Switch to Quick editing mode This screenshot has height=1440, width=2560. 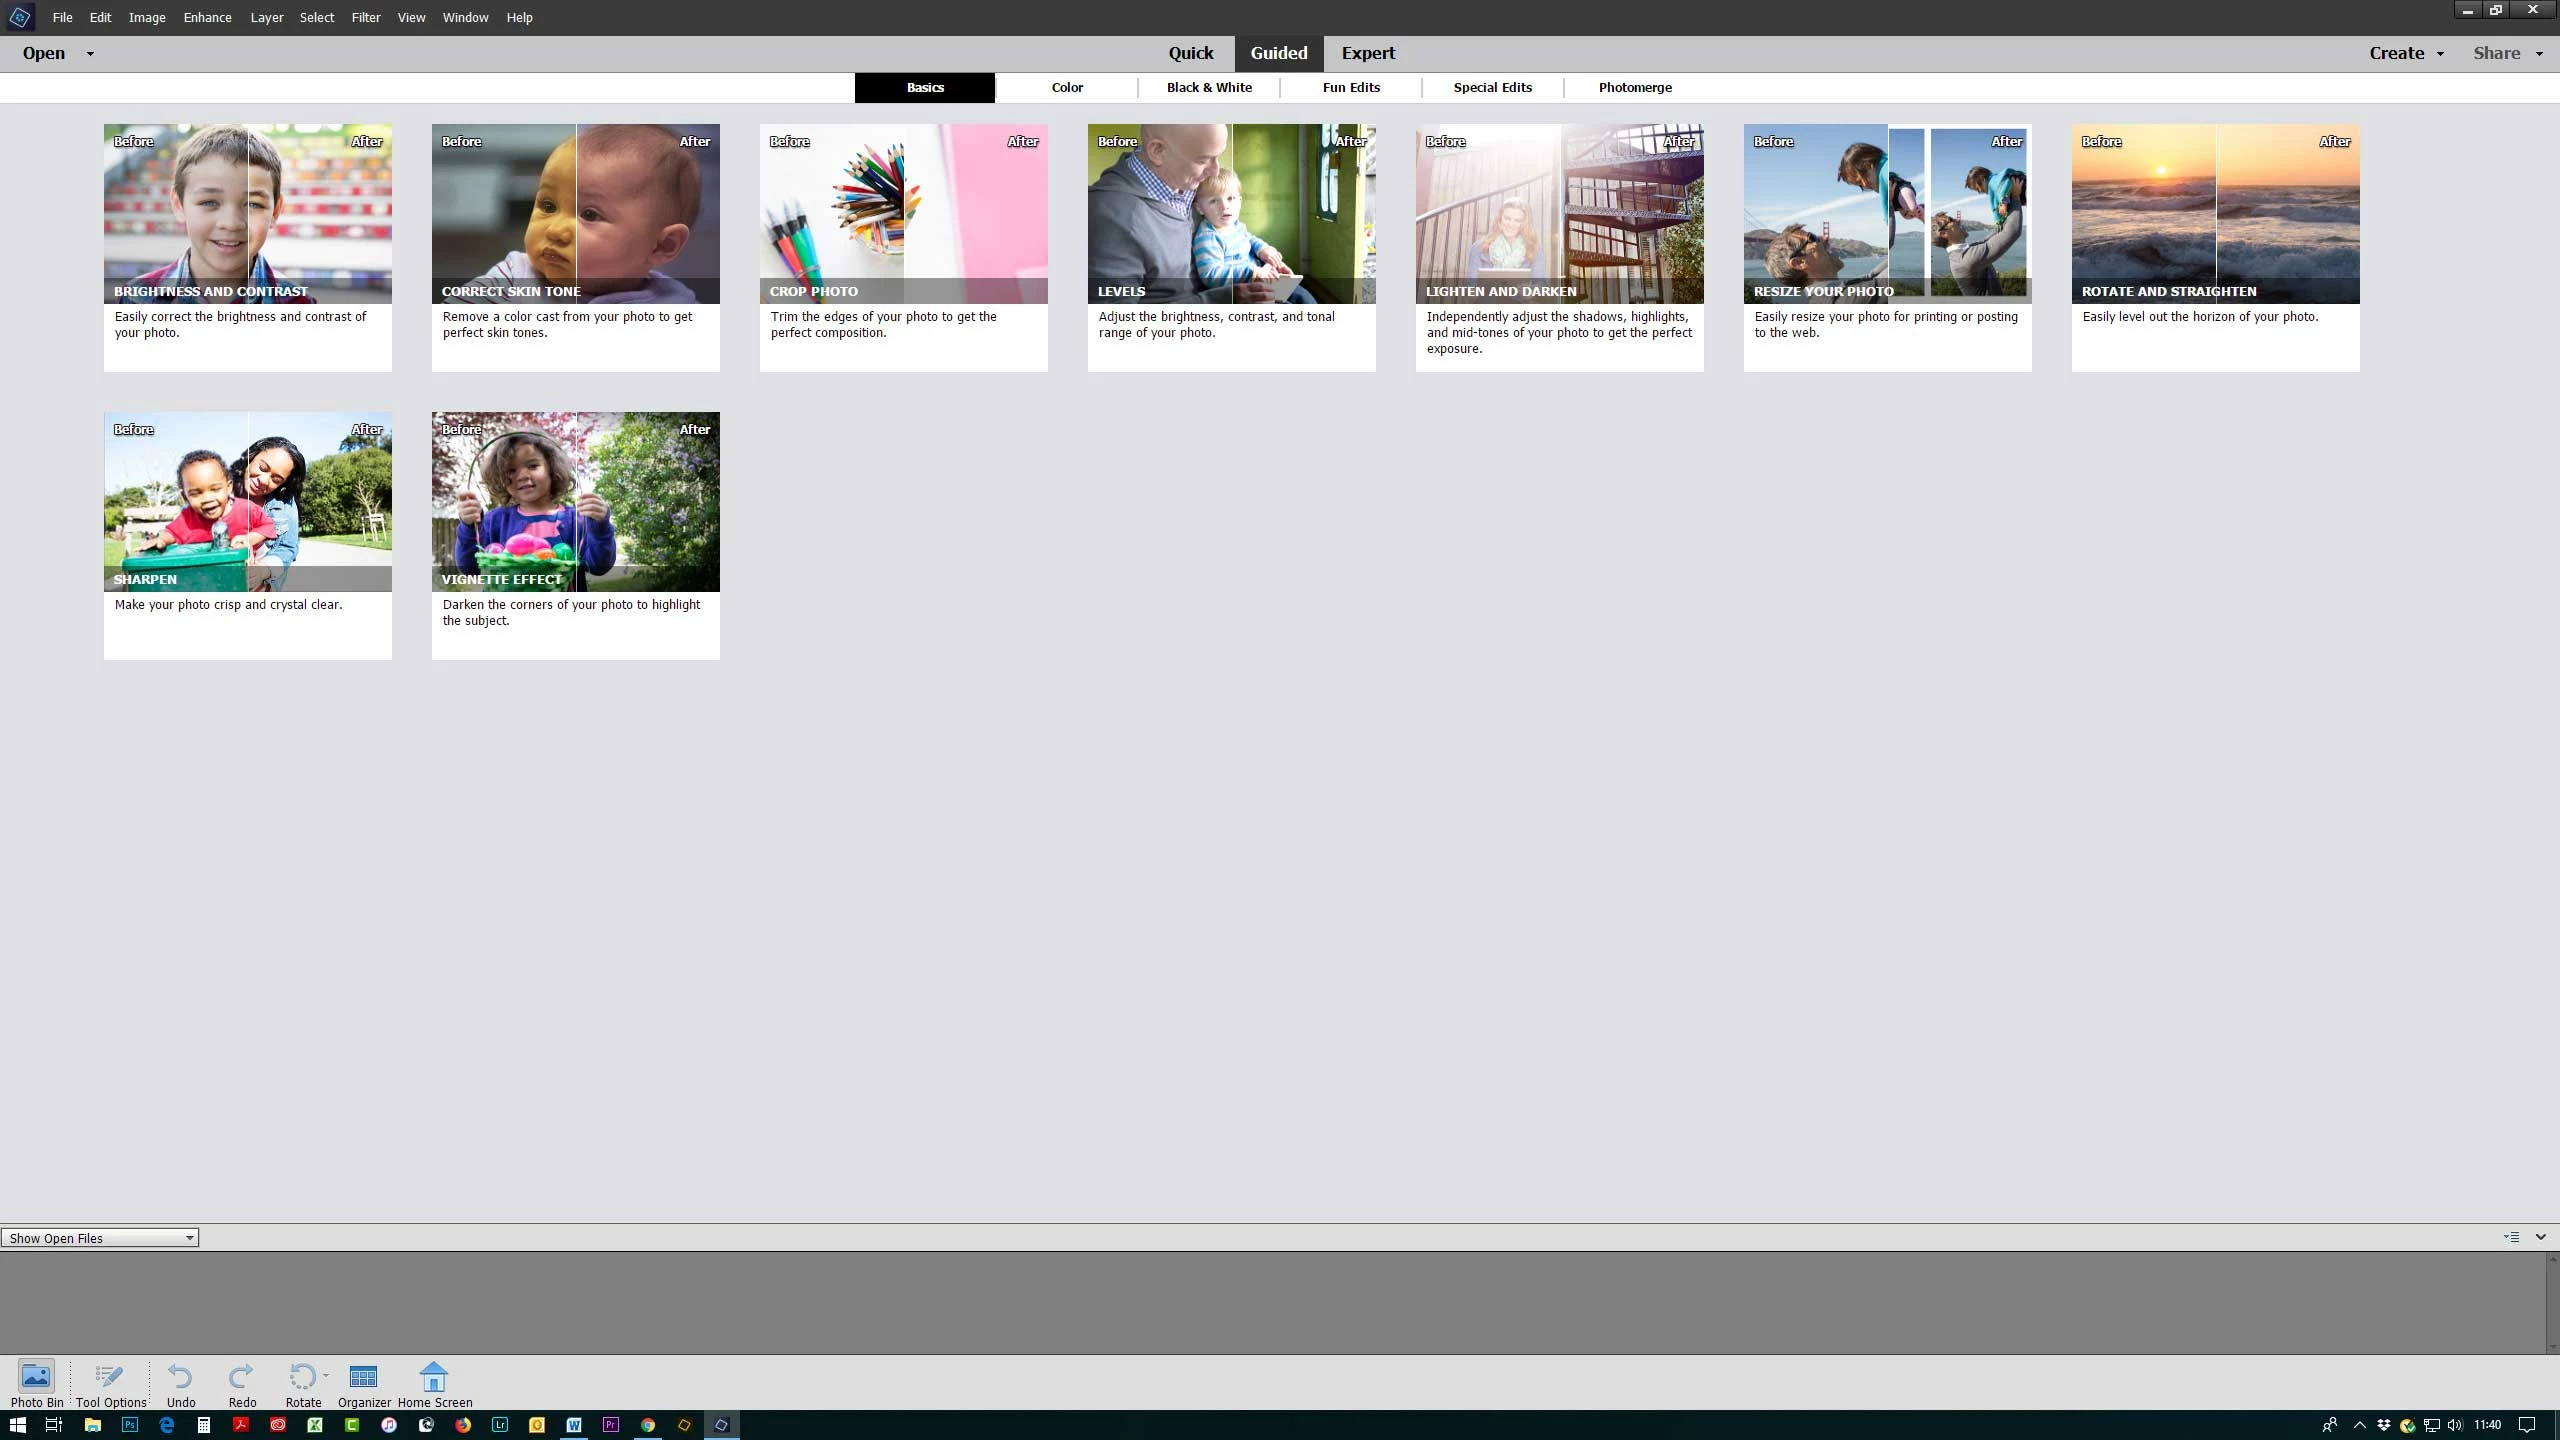(x=1190, y=53)
